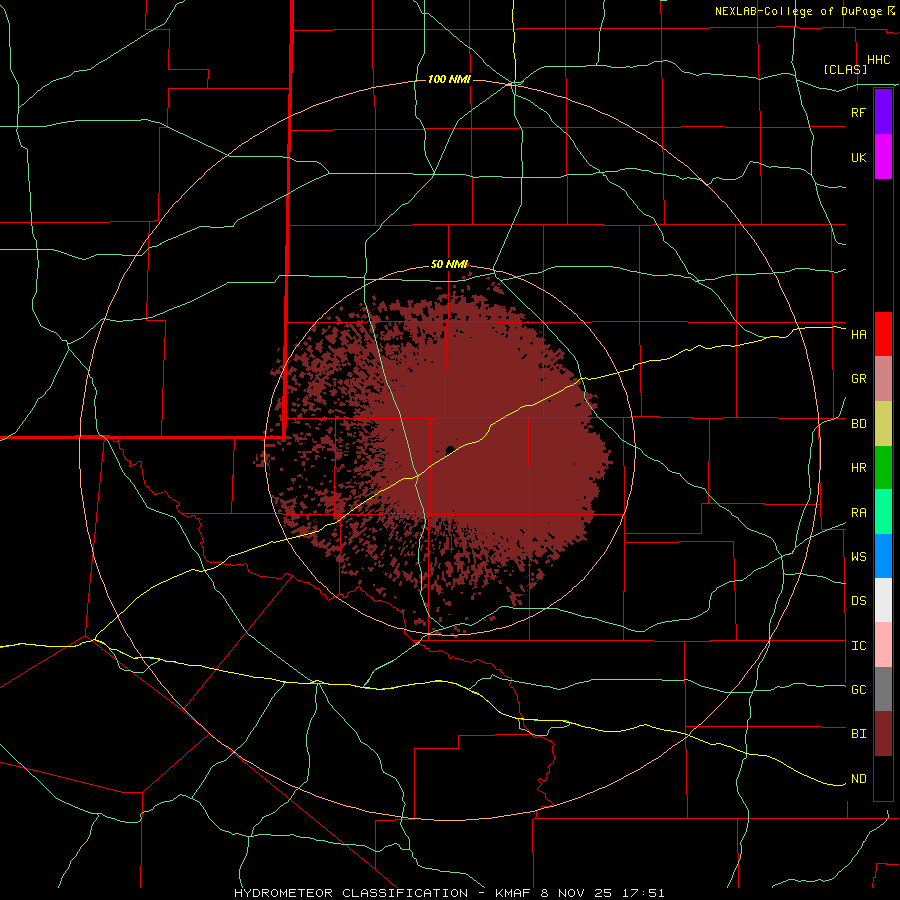Click the HR legend label
Viewport: 900px width, 900px height.
click(x=858, y=468)
